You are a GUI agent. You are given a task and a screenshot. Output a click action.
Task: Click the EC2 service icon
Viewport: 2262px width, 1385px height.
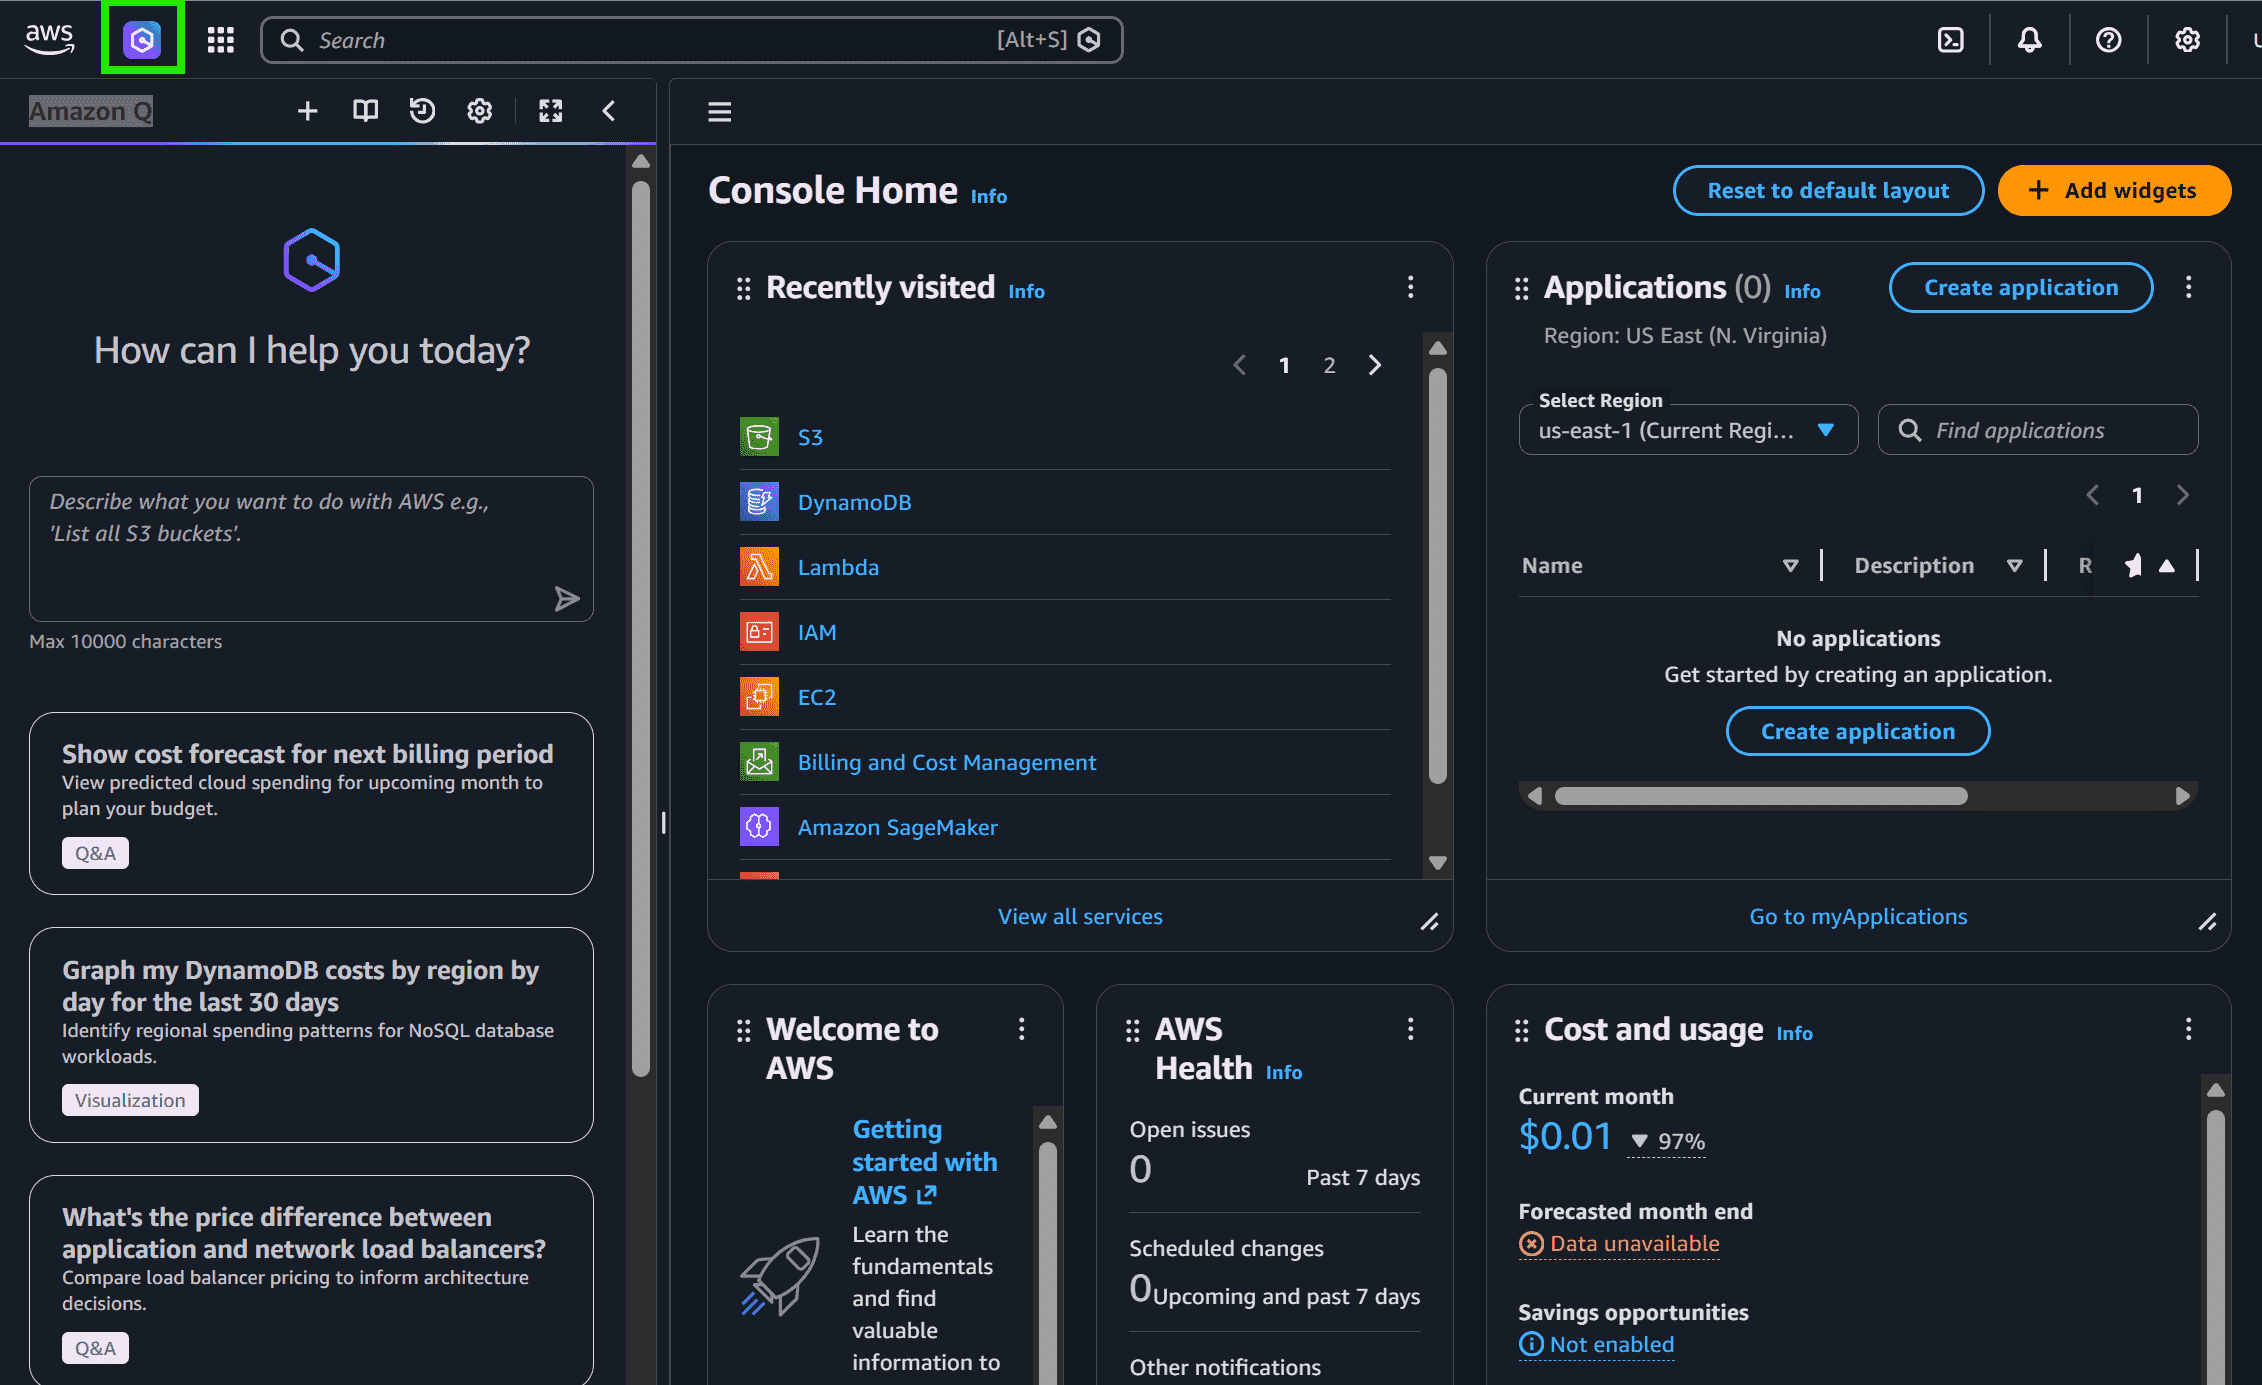(x=759, y=697)
